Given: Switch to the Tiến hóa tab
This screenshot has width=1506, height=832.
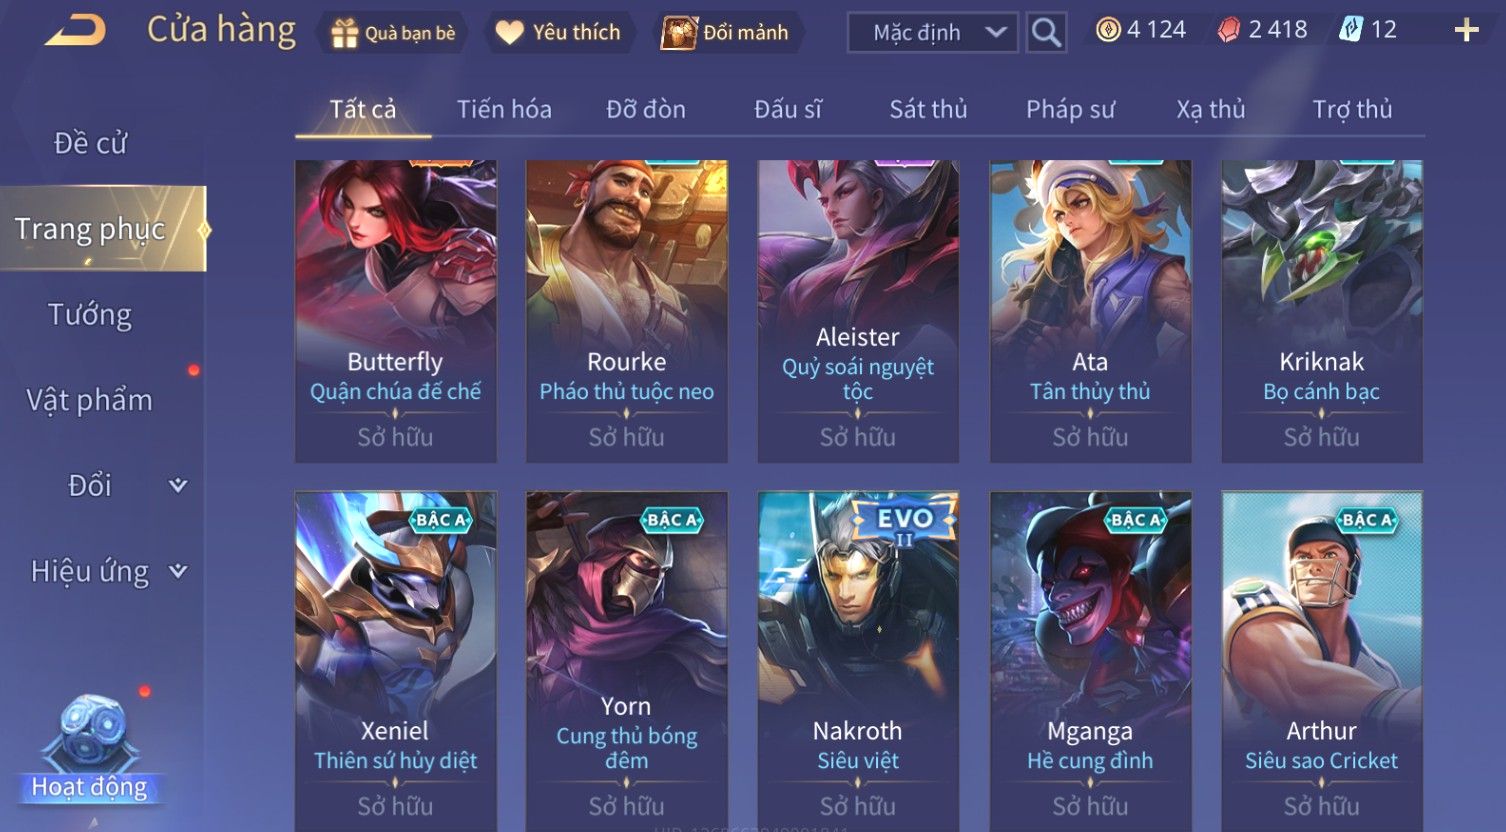Looking at the screenshot, I should [x=504, y=109].
